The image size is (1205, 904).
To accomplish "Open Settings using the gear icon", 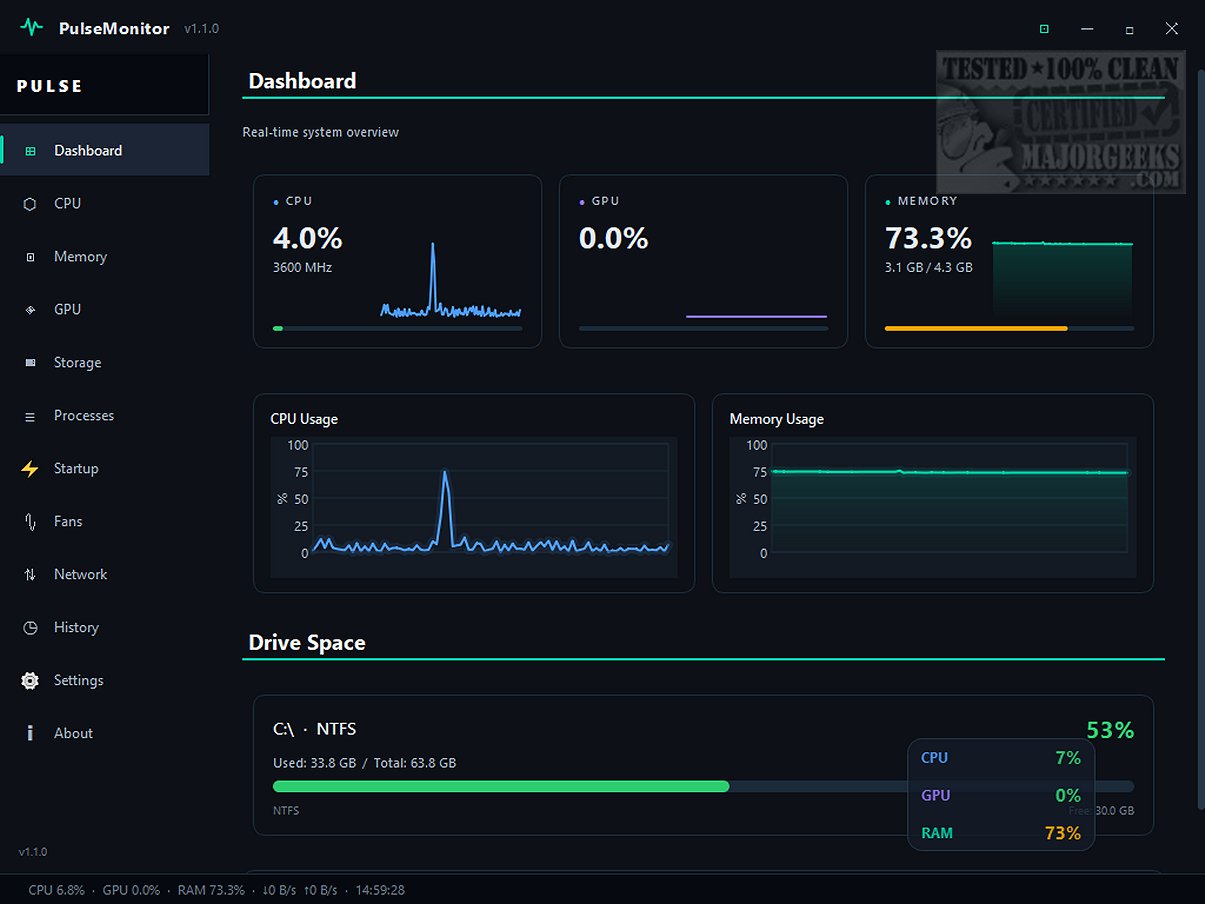I will [30, 681].
